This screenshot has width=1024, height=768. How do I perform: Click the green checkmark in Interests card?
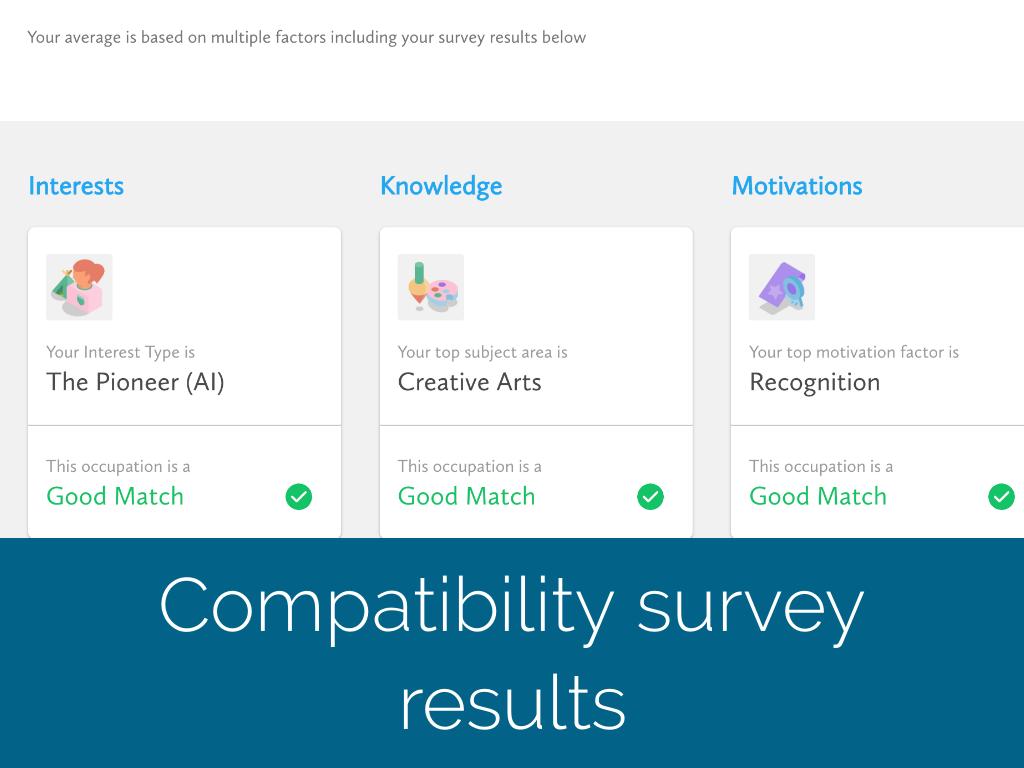click(x=299, y=497)
